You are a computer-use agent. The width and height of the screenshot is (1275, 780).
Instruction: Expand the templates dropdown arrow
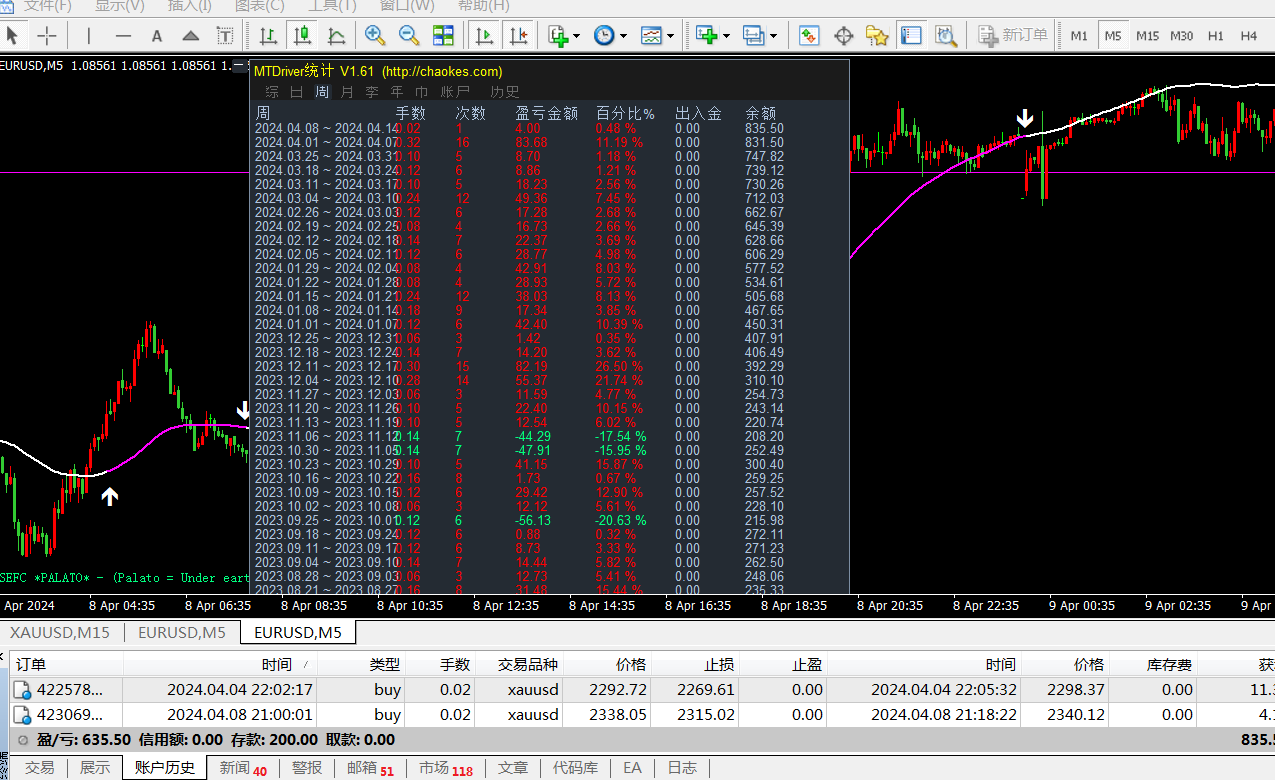[670, 36]
